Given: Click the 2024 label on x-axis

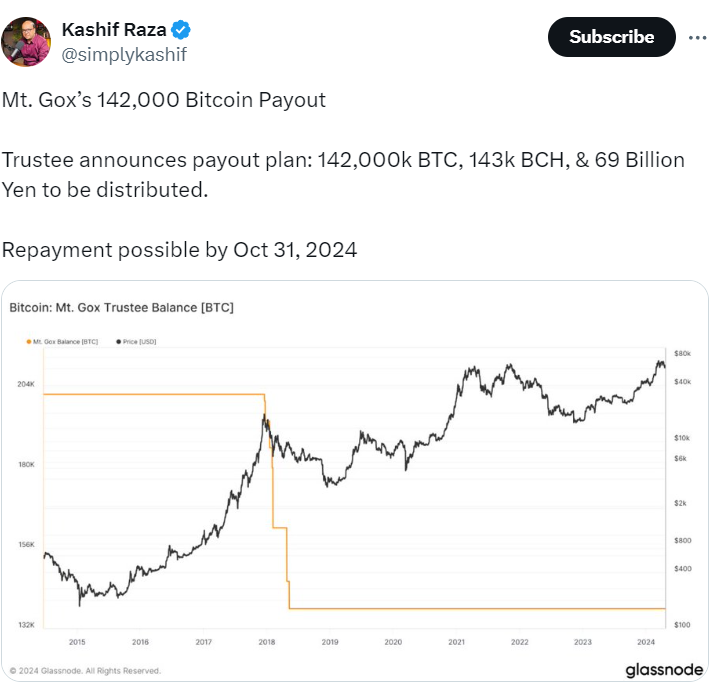Looking at the screenshot, I should click(646, 642).
